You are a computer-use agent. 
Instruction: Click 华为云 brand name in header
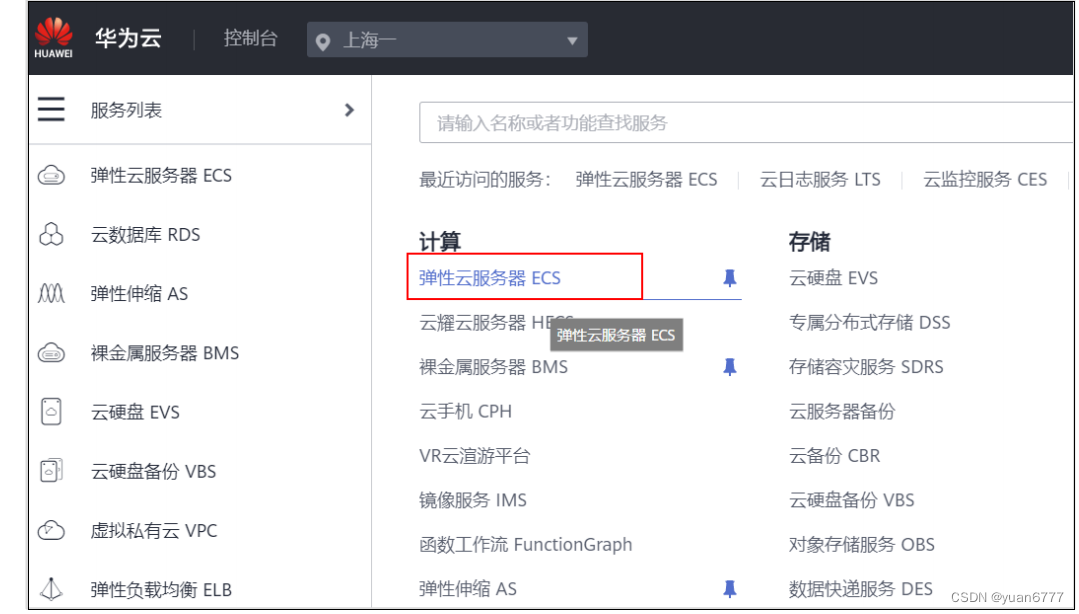point(128,39)
